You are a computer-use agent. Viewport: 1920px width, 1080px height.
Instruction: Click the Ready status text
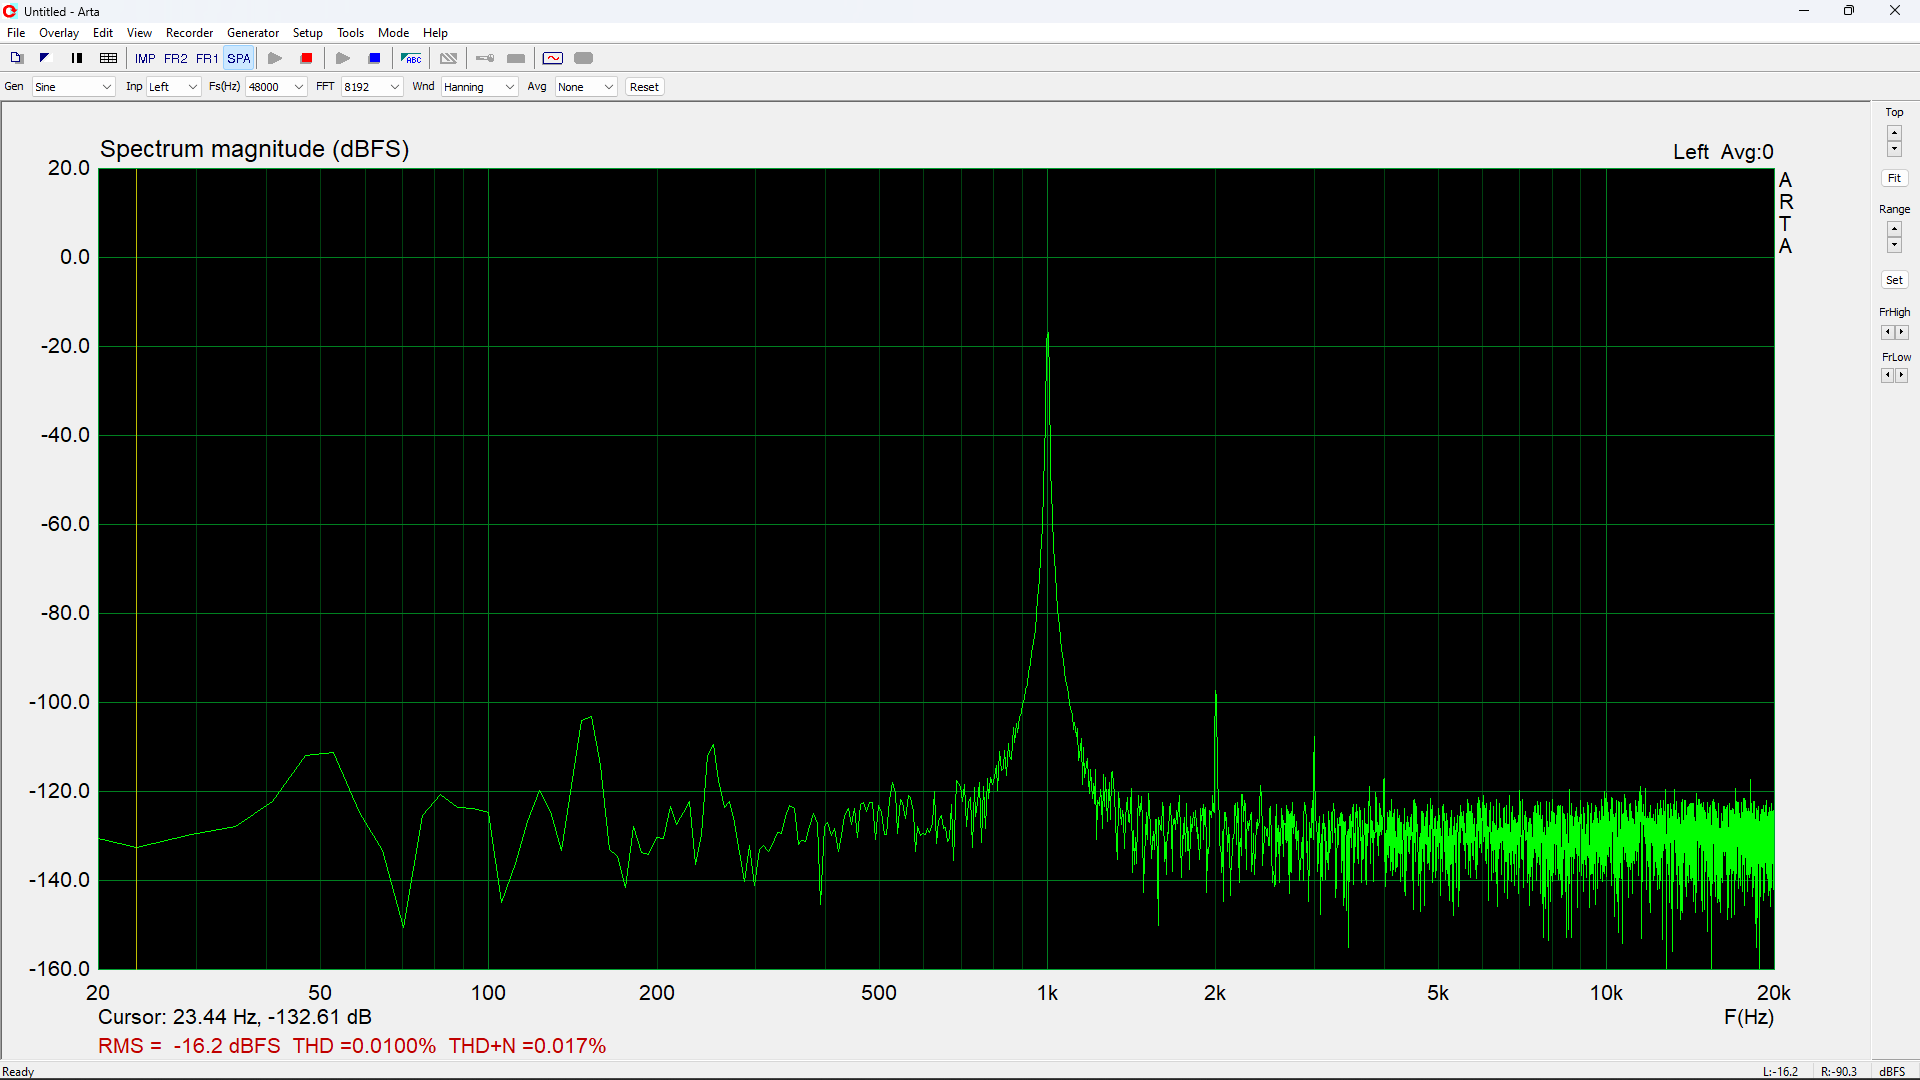(x=18, y=1072)
